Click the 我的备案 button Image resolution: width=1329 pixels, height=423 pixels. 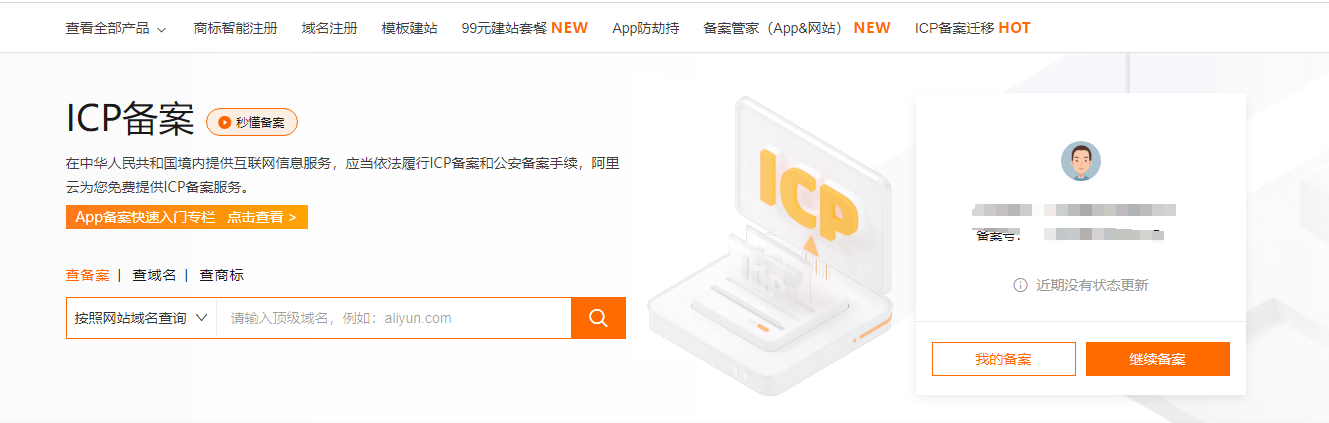[x=1004, y=359]
